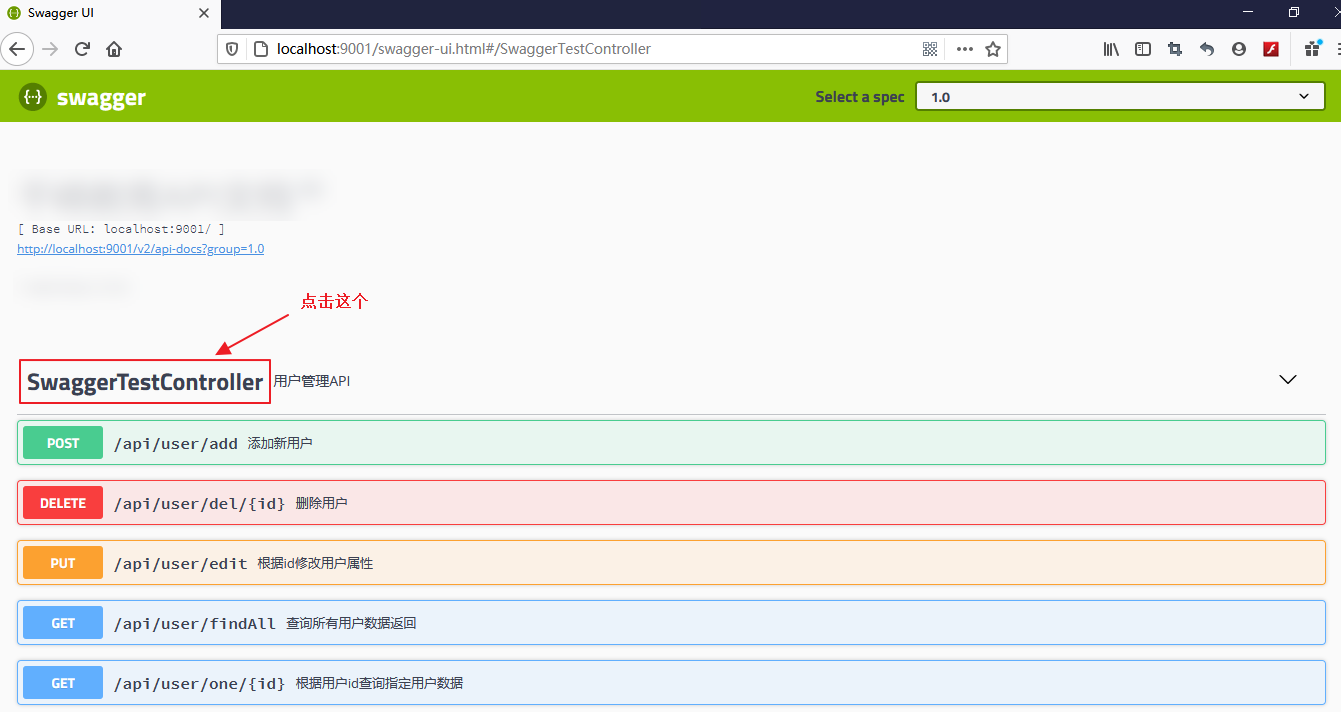Expand the POST /api/user/add operation
The image size is (1341, 712).
[671, 443]
